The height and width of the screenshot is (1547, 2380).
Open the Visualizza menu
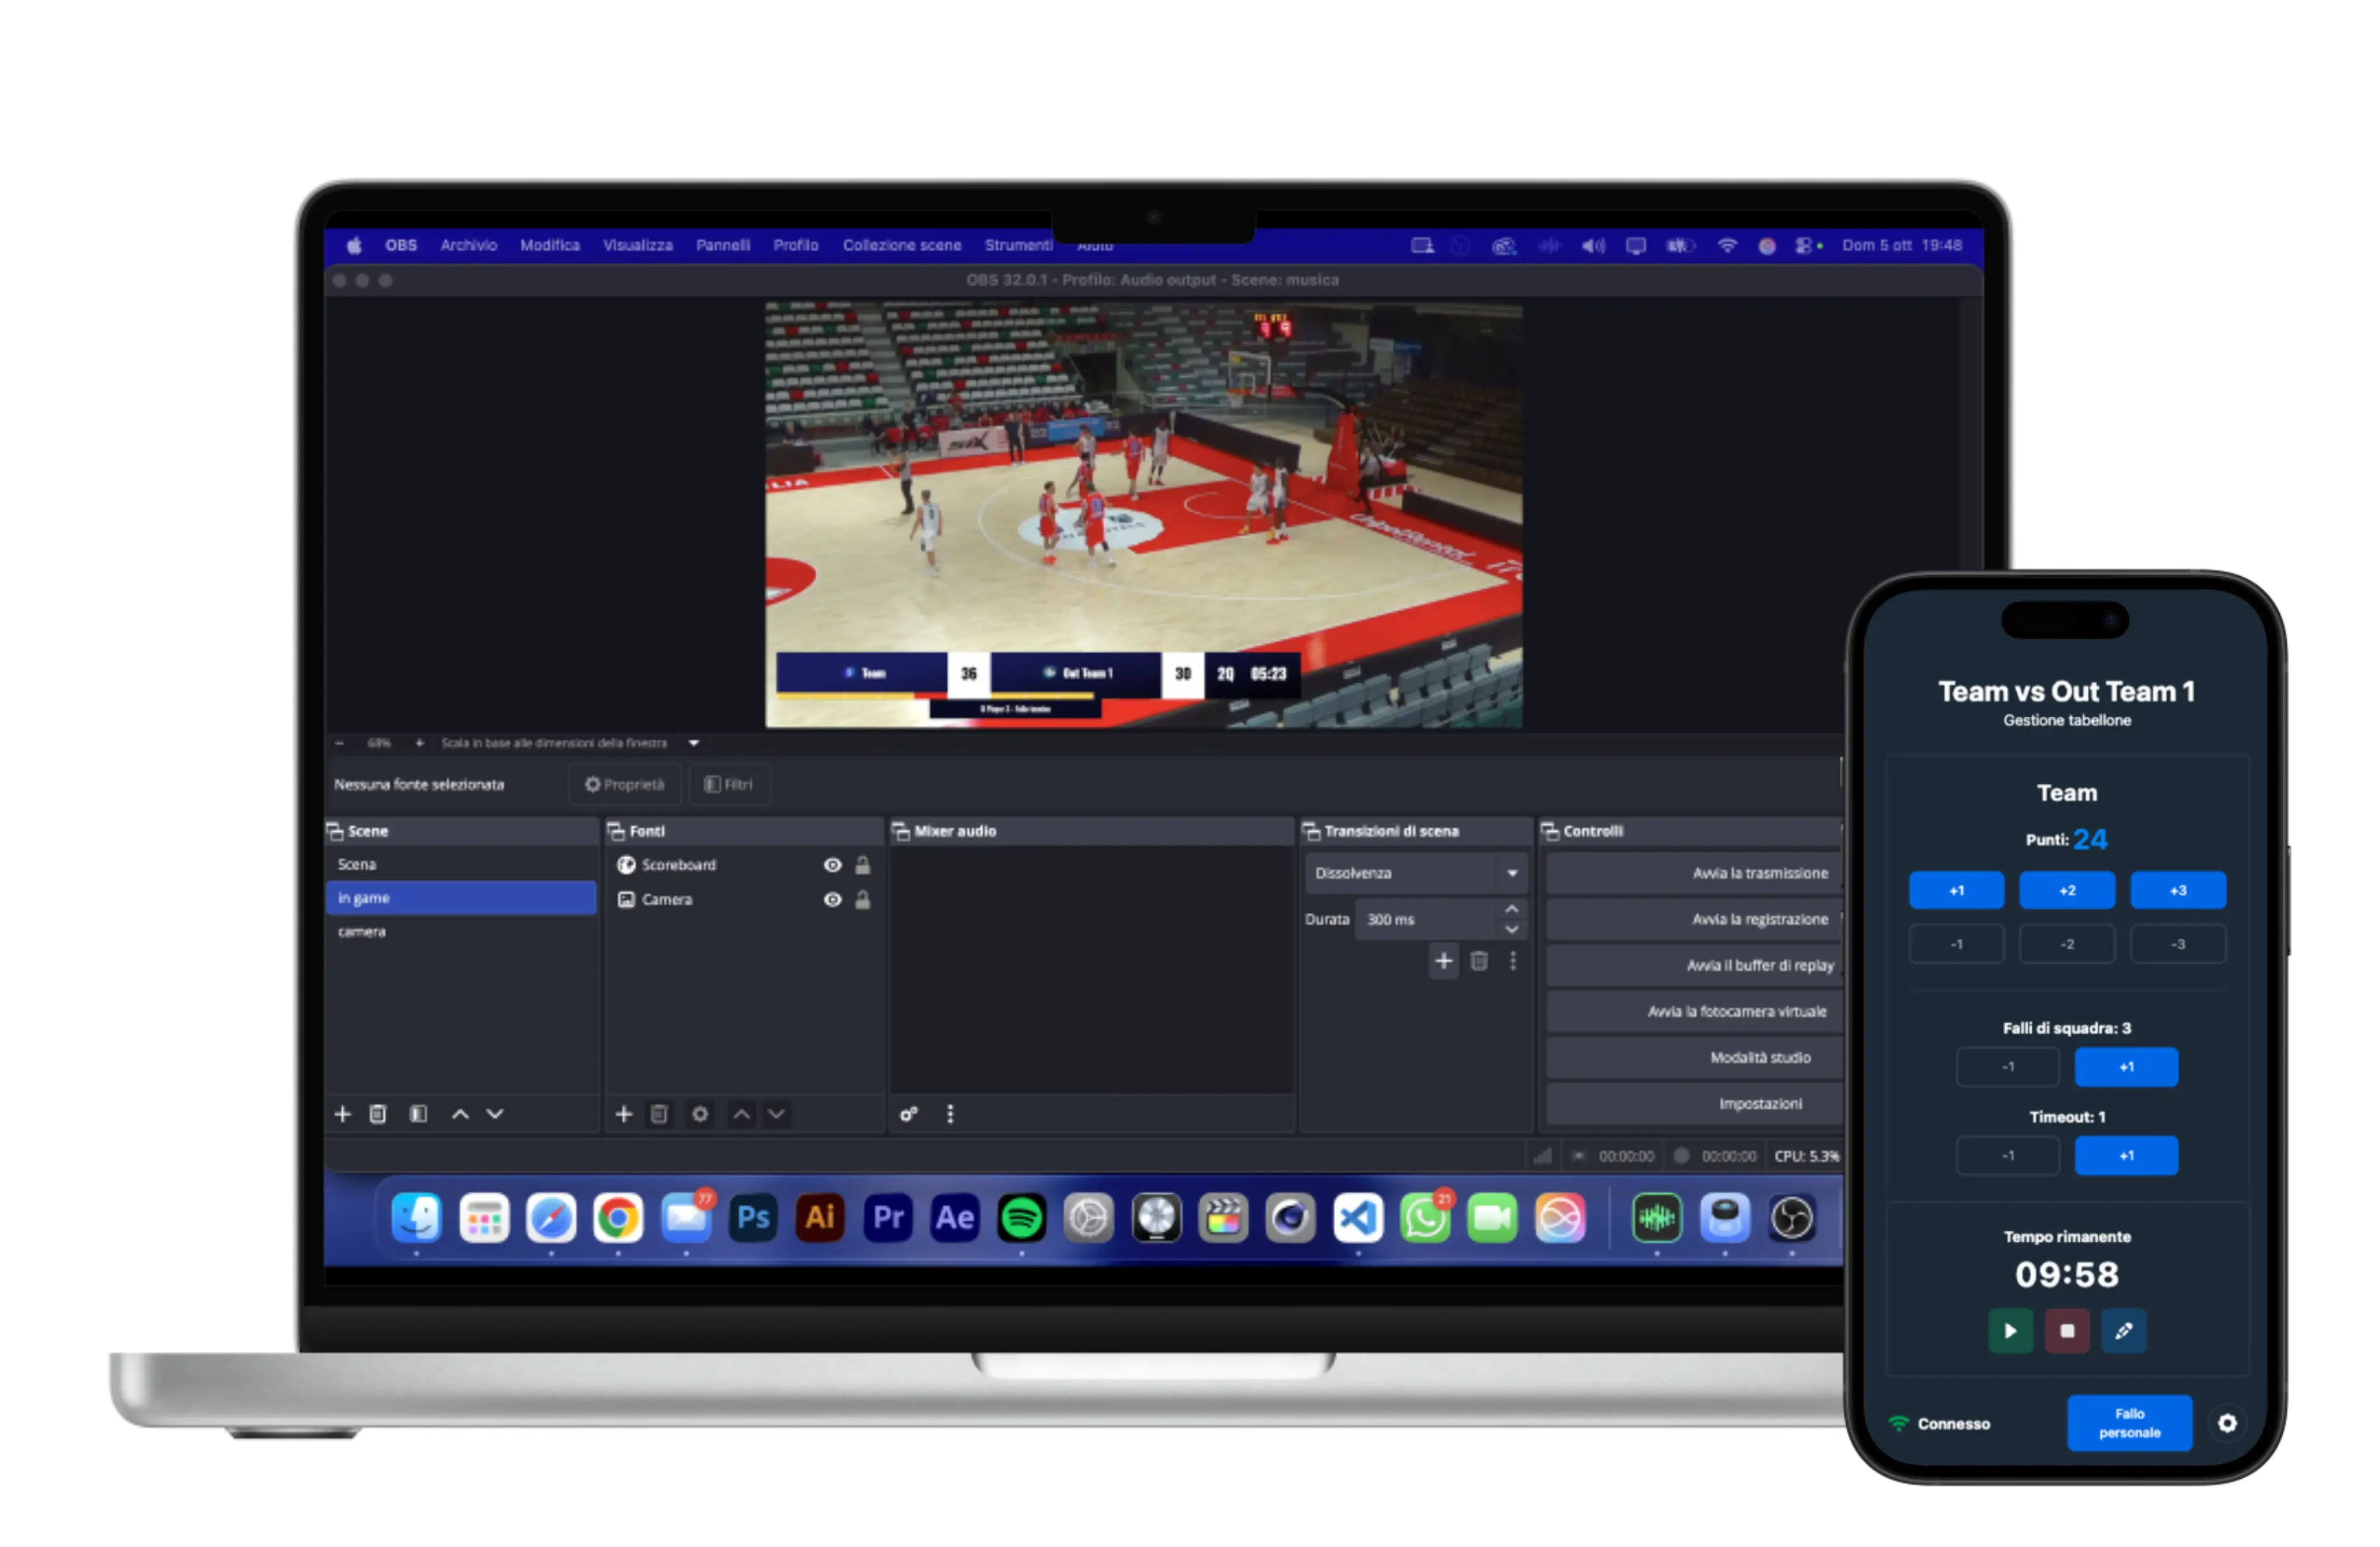point(638,245)
